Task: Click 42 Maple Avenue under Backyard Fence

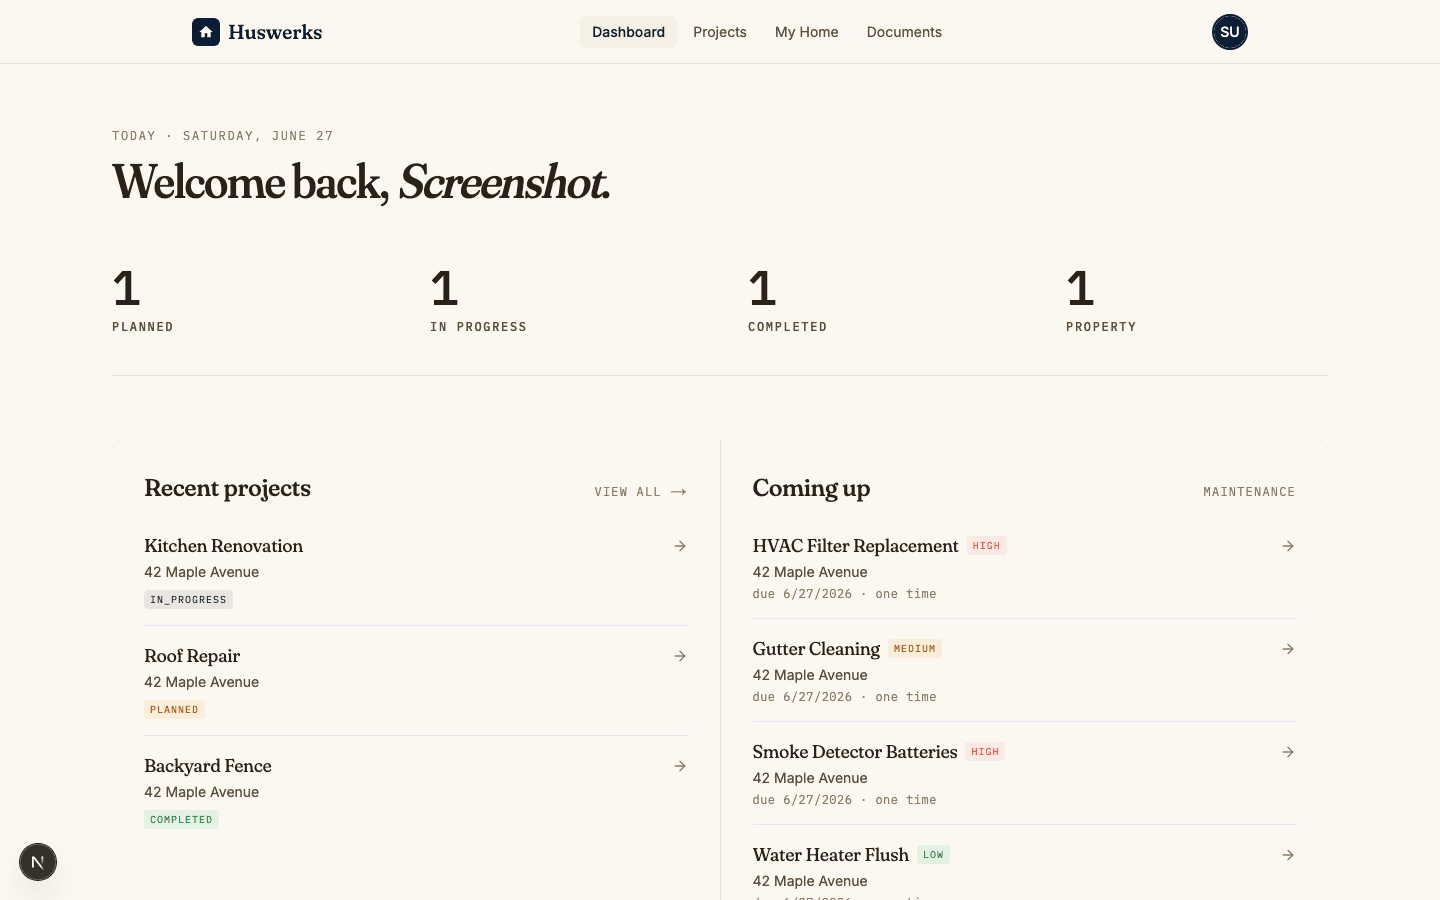Action: point(201,792)
